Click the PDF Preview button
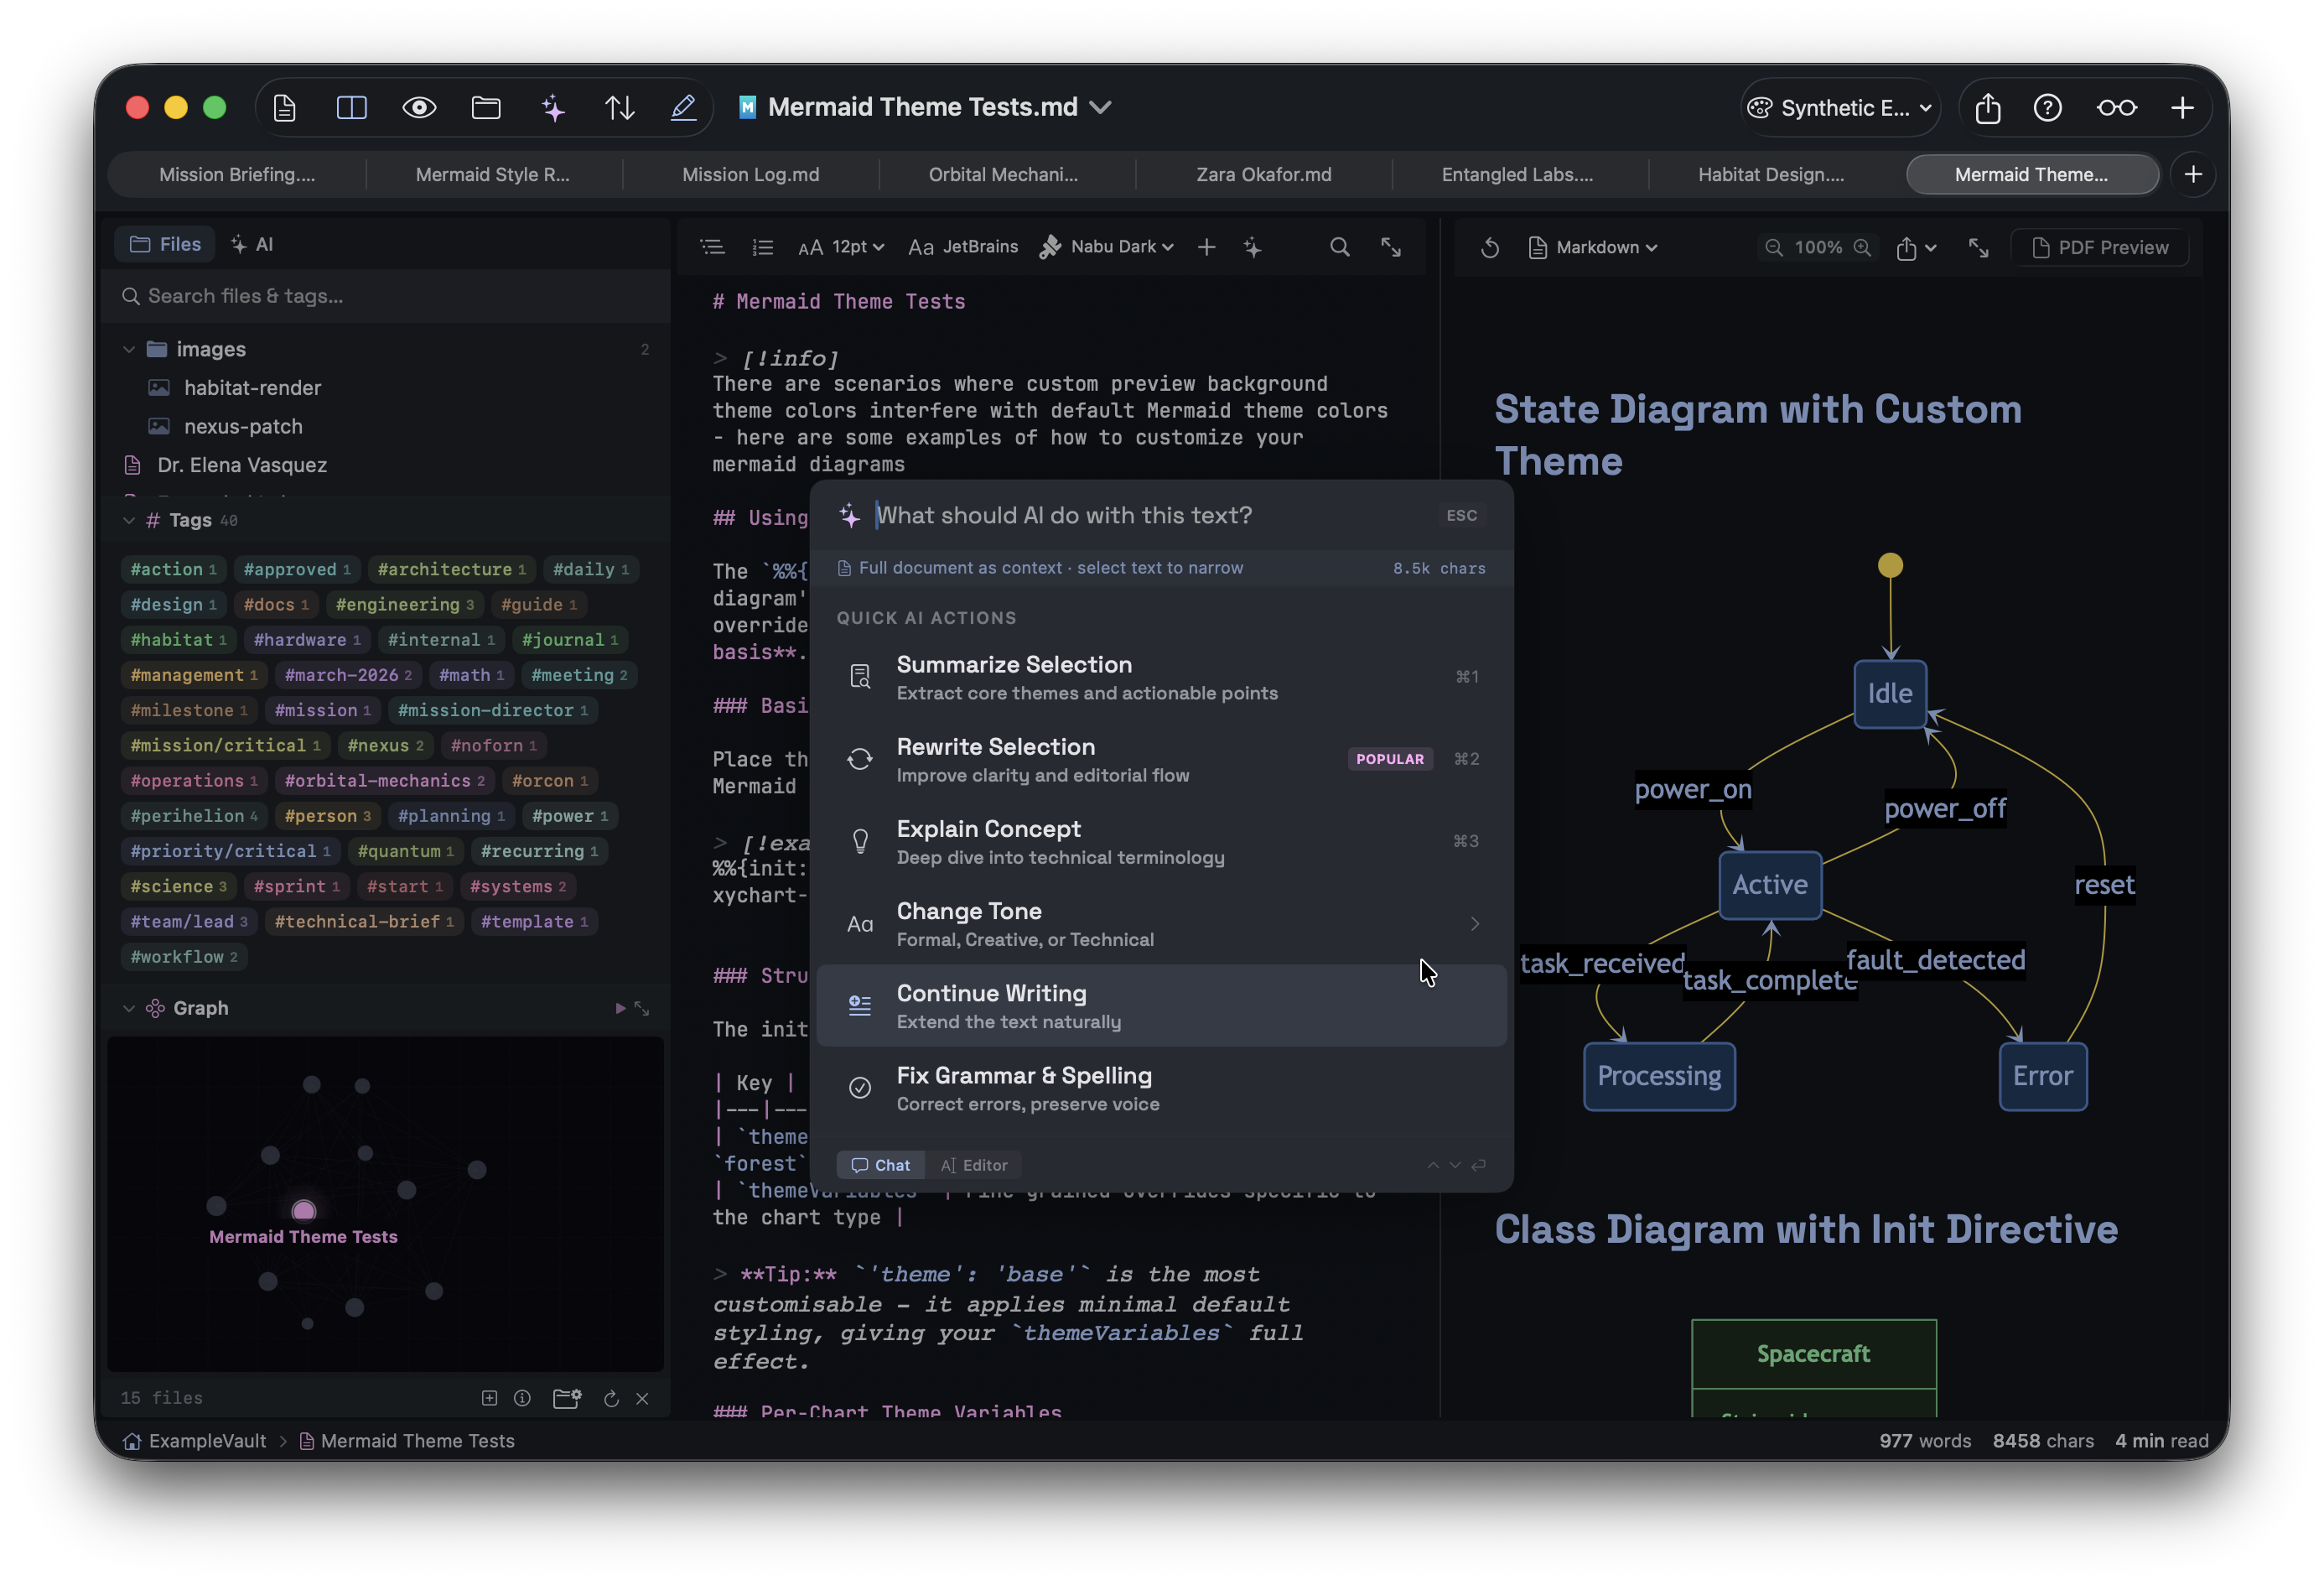The height and width of the screenshot is (1585, 2324). (2100, 247)
